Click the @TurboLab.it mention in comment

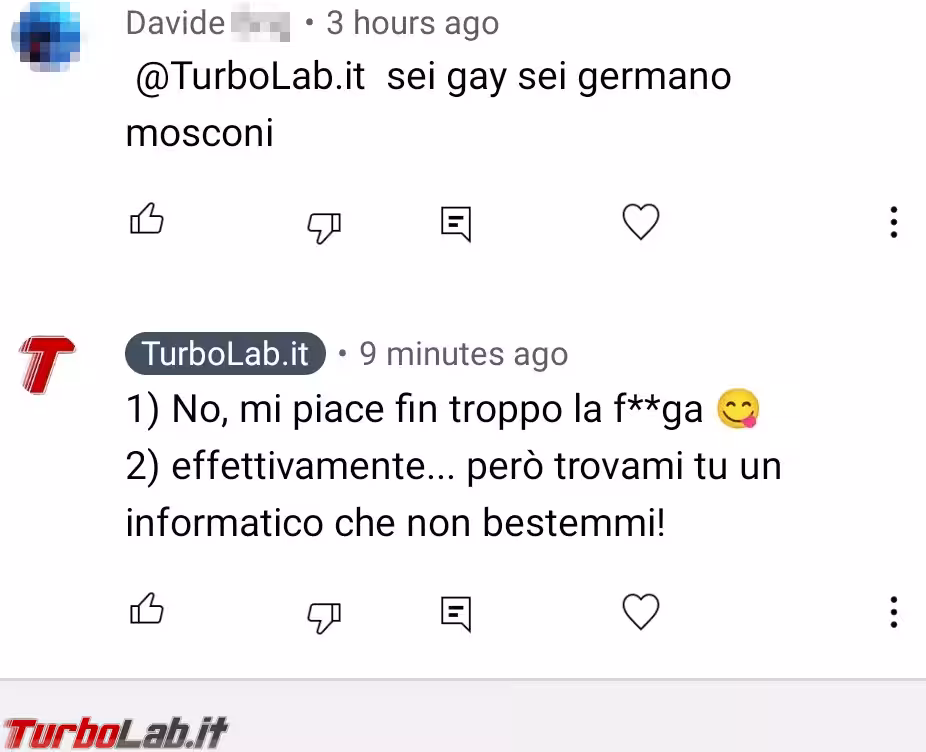[250, 77]
